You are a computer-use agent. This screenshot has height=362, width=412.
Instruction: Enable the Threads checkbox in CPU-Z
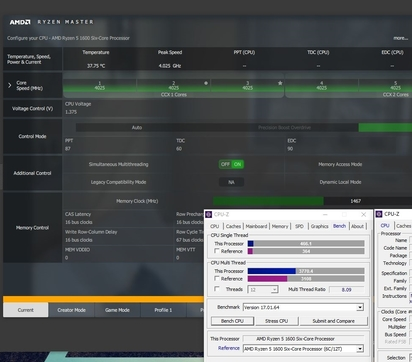[x=217, y=289]
